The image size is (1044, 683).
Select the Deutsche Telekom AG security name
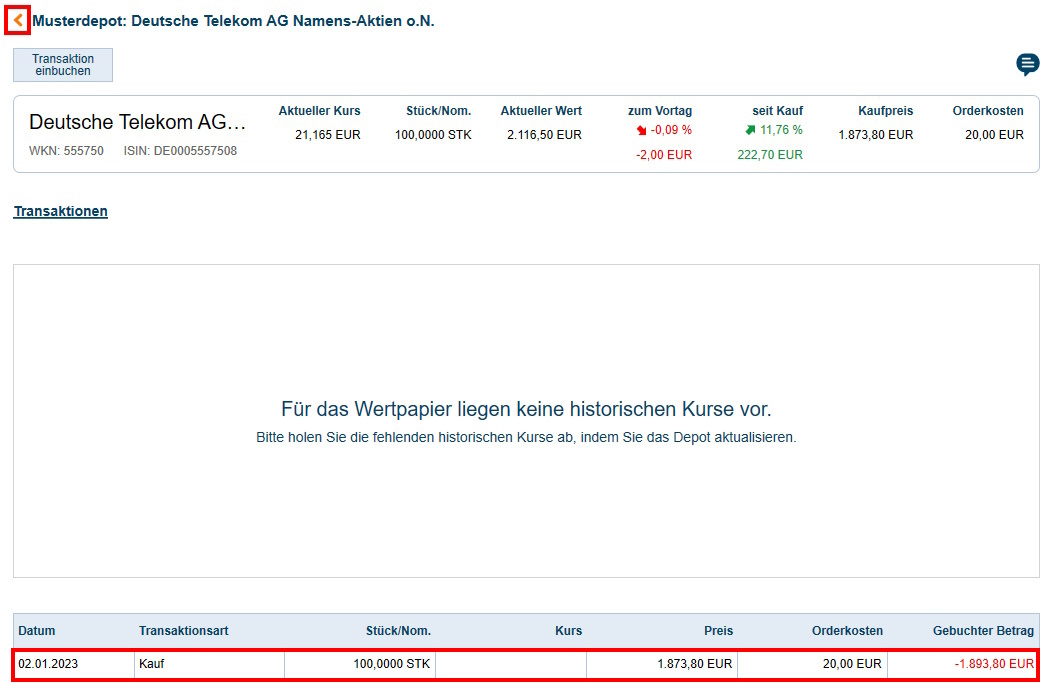click(x=138, y=122)
